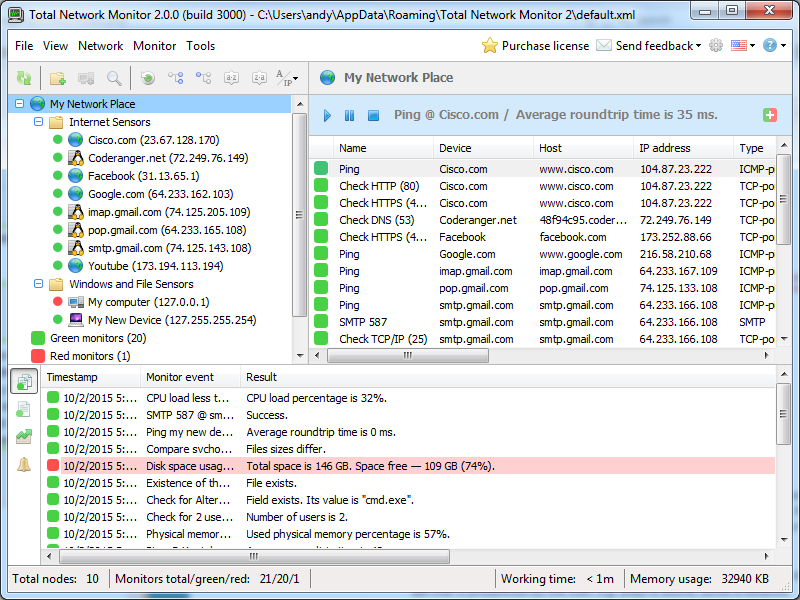
Task: Open statistics via the green graph icon
Action: point(22,437)
